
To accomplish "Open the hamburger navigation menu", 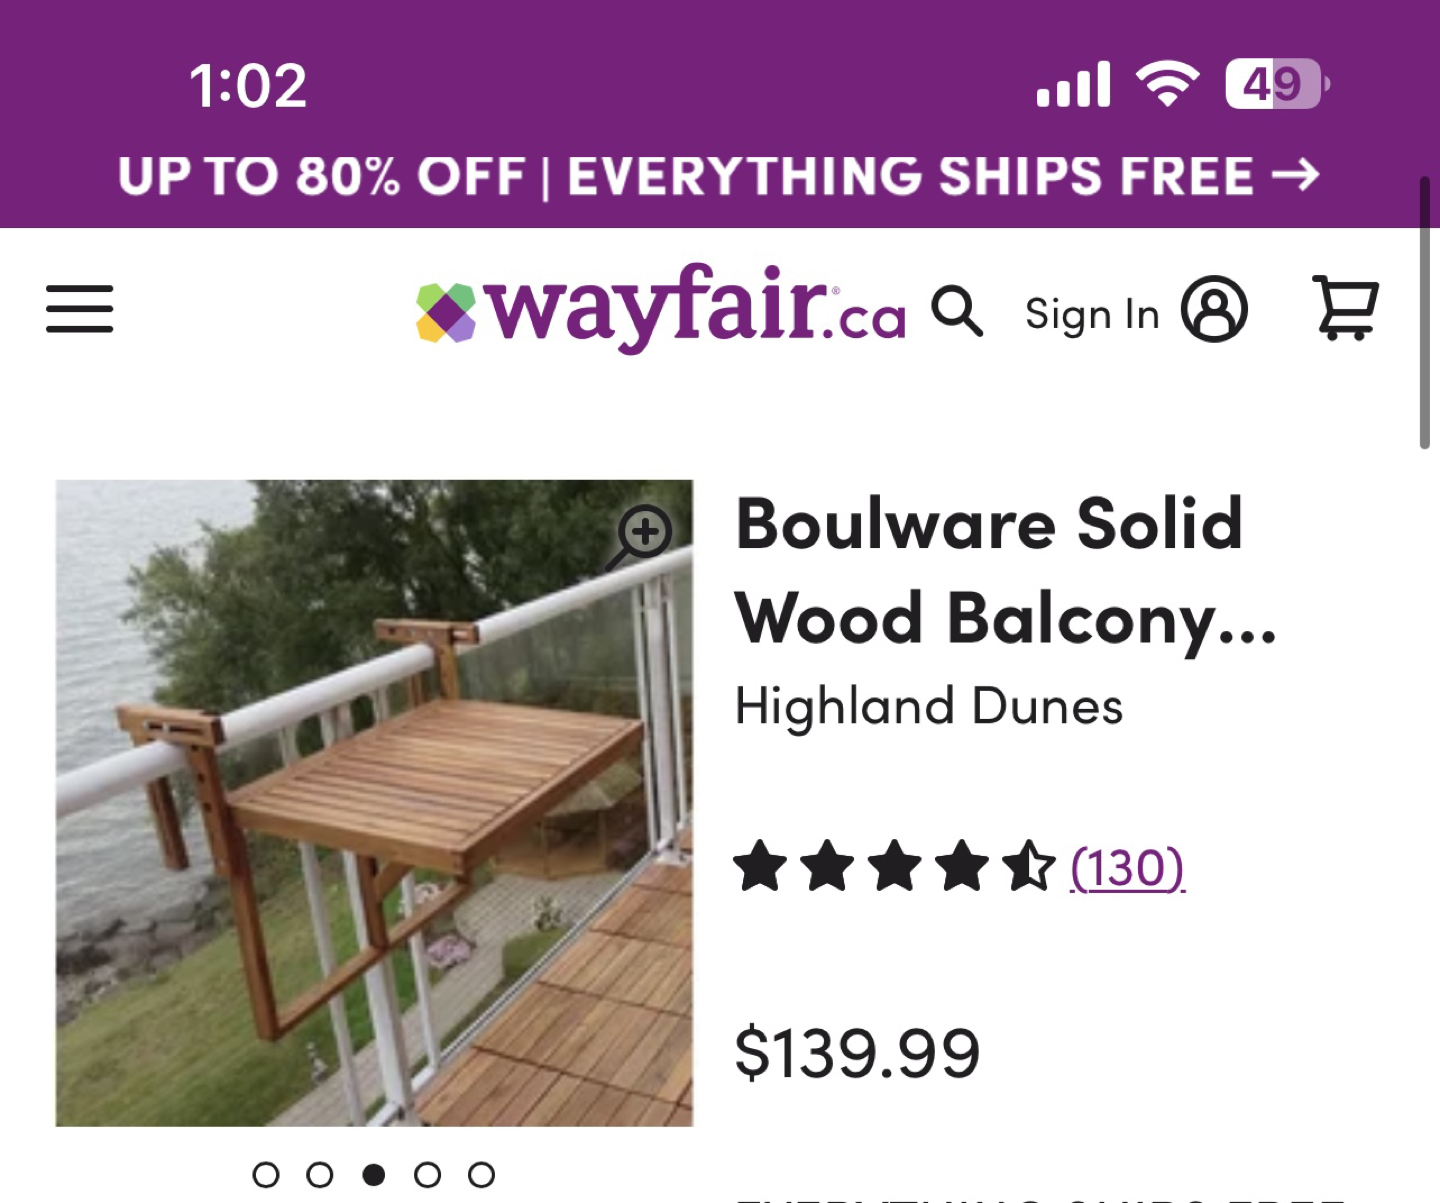I will coord(80,308).
